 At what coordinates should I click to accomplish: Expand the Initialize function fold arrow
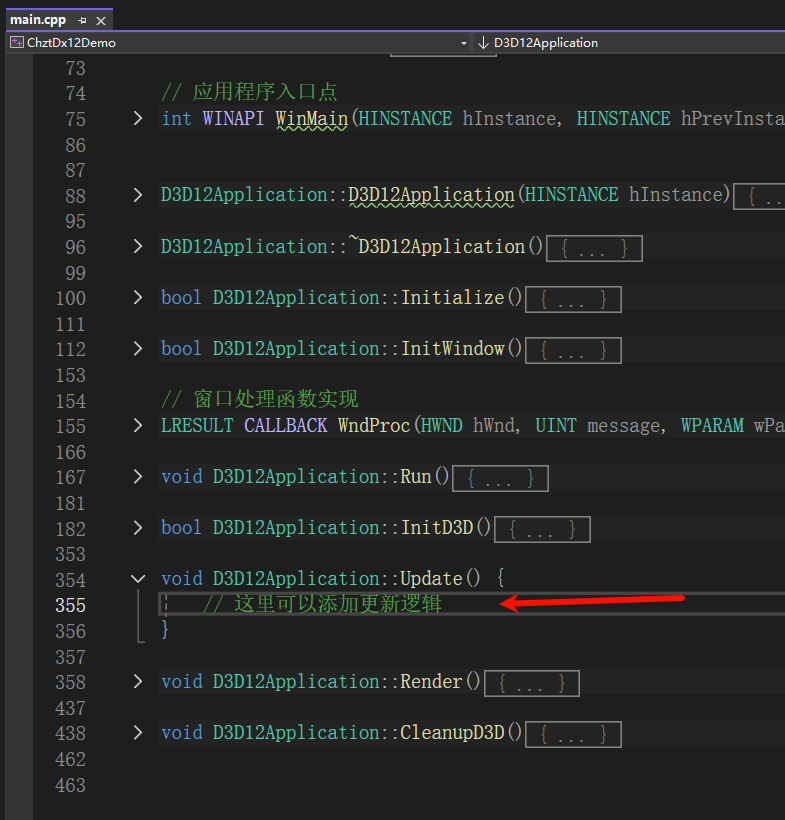(138, 297)
